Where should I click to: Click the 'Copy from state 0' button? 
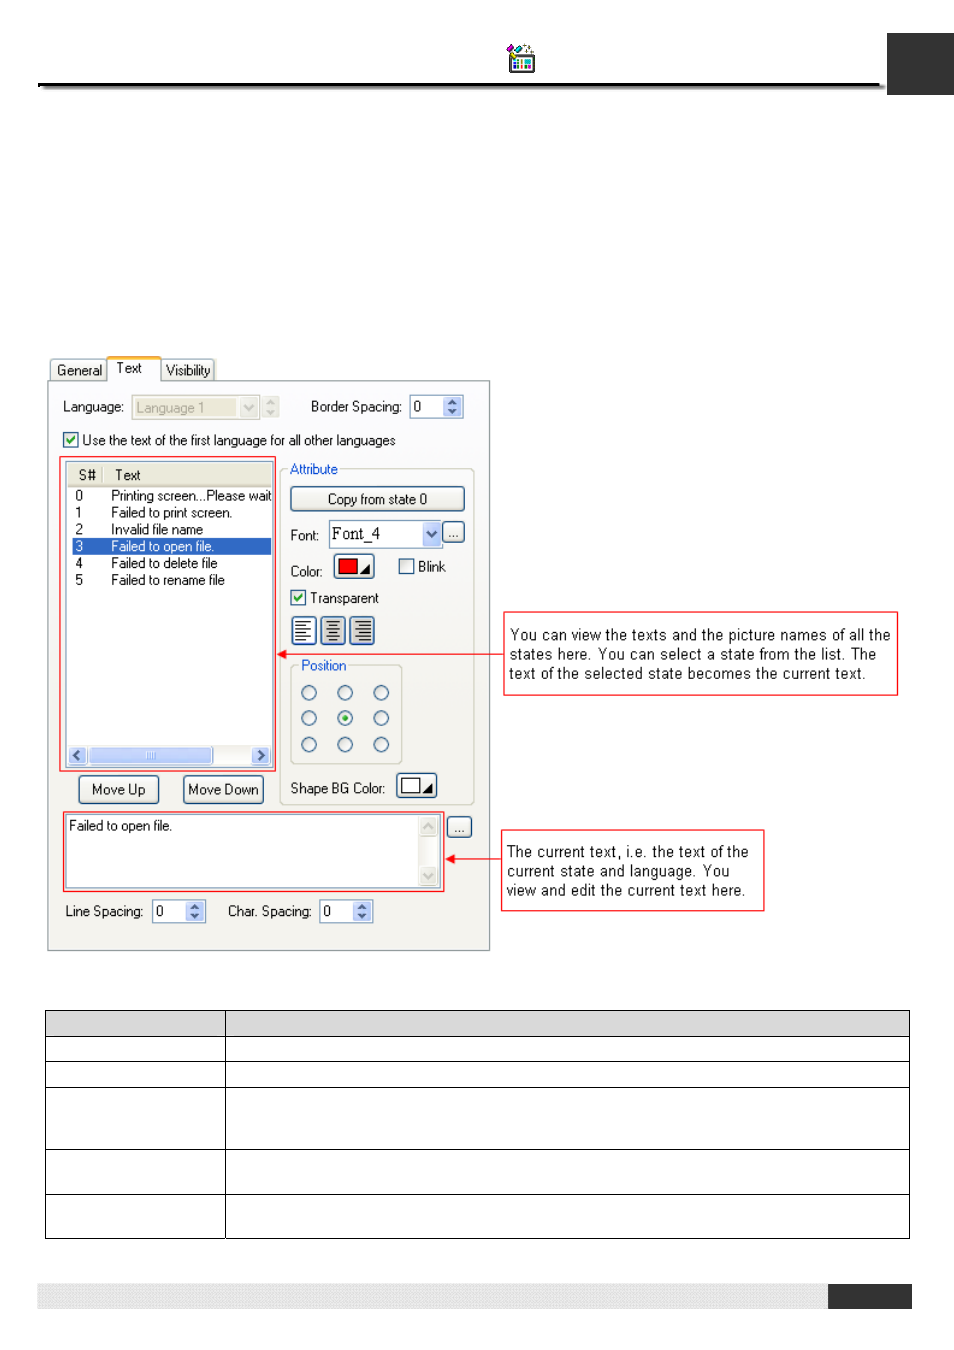tap(377, 499)
